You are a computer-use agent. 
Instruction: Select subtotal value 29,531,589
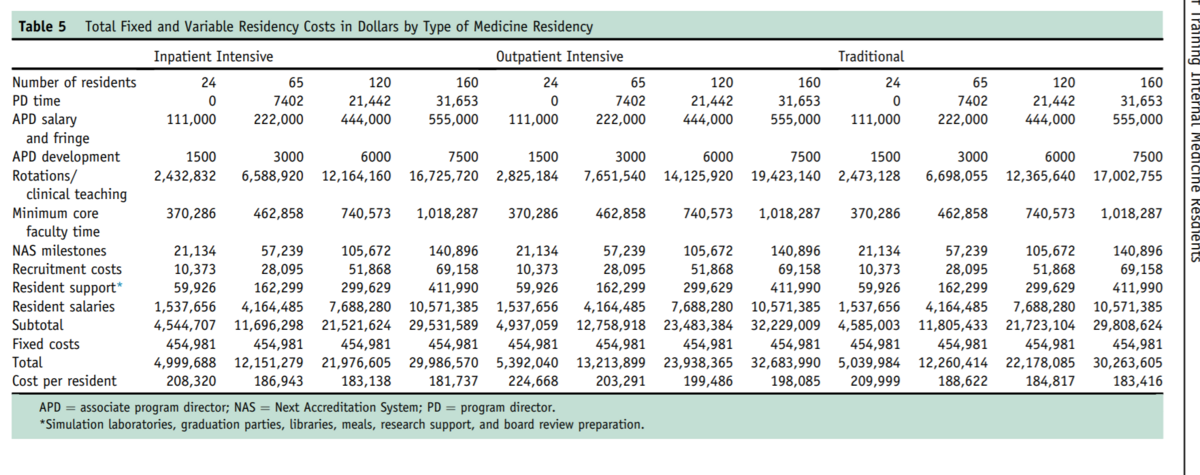click(443, 325)
